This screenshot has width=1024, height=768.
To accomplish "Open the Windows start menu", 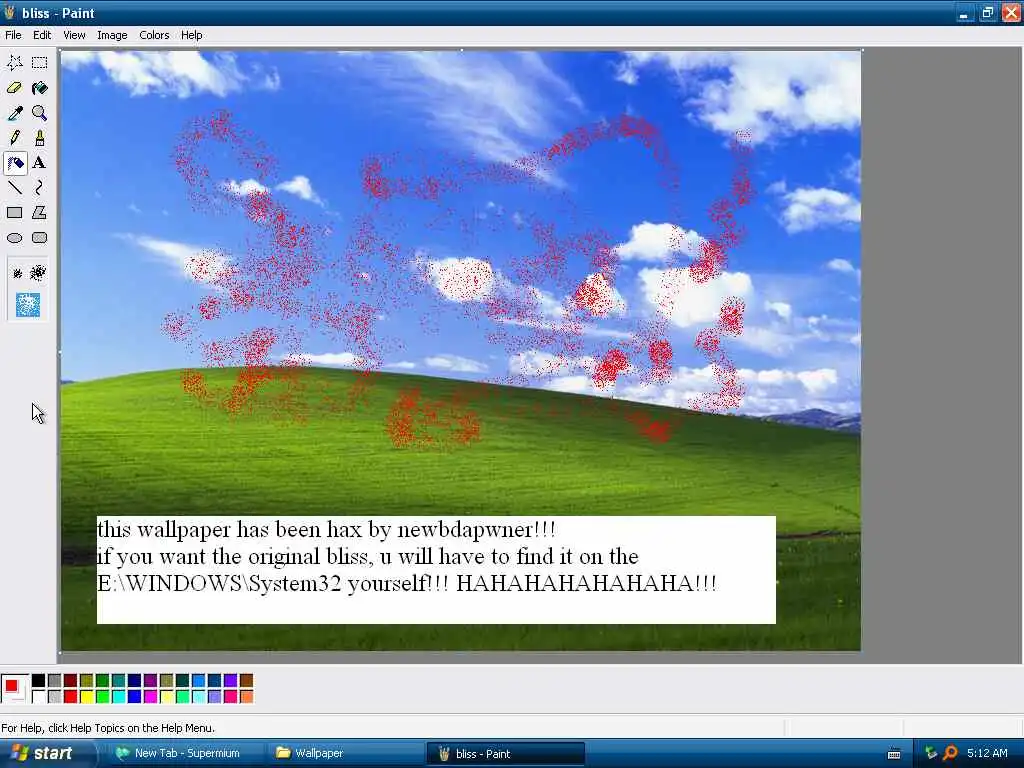I will (x=46, y=754).
